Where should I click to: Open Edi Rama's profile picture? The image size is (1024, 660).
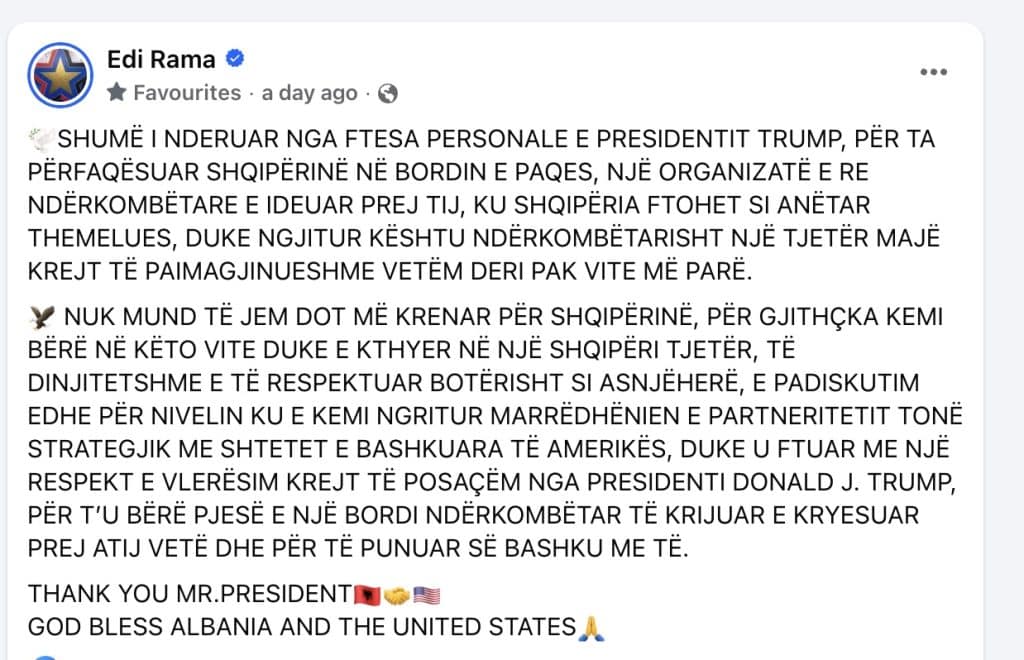tap(60, 75)
